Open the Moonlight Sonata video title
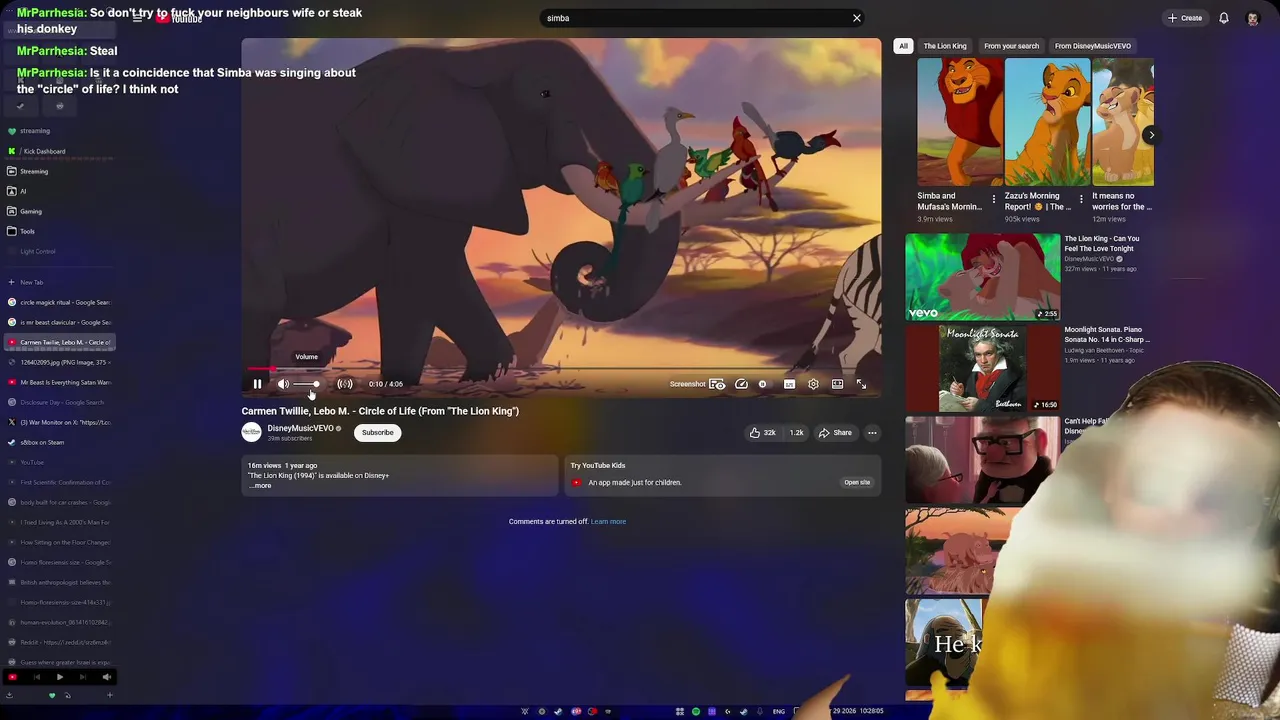Screen dimensions: 1280x720 (x=1106, y=334)
